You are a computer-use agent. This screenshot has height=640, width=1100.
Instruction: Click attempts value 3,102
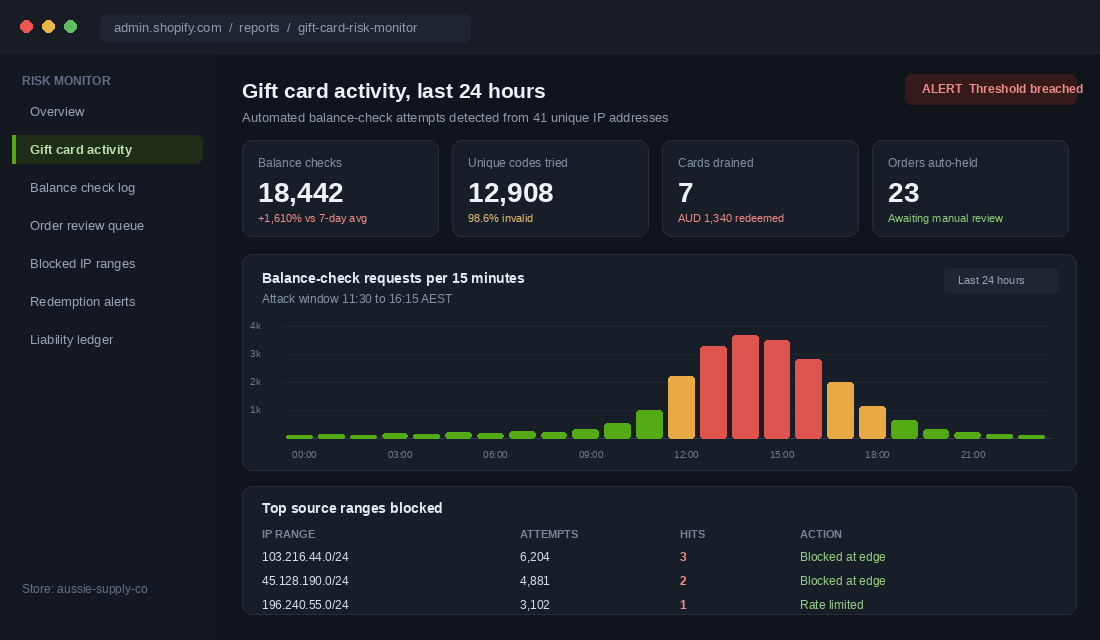coord(535,604)
